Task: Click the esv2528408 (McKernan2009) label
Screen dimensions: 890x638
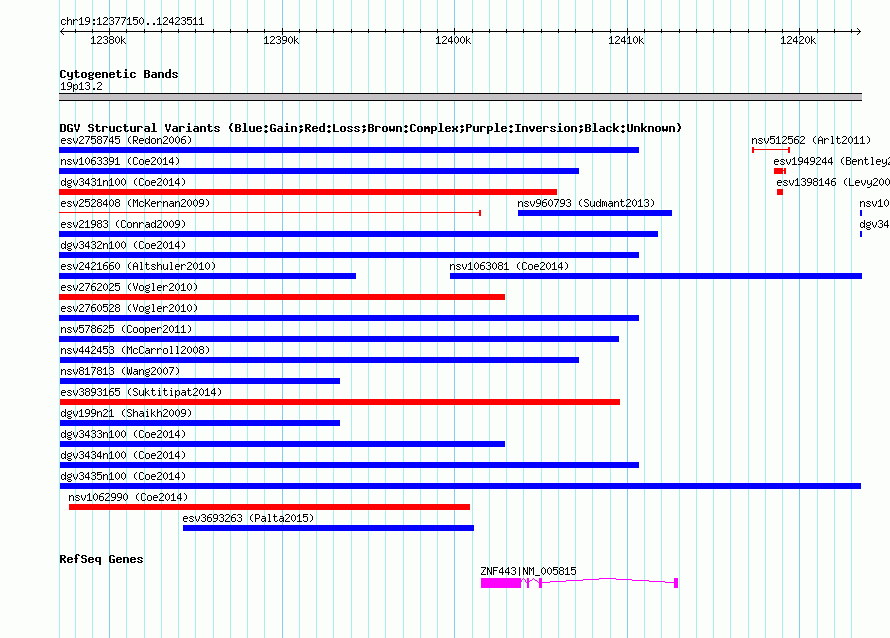Action: [x=135, y=203]
